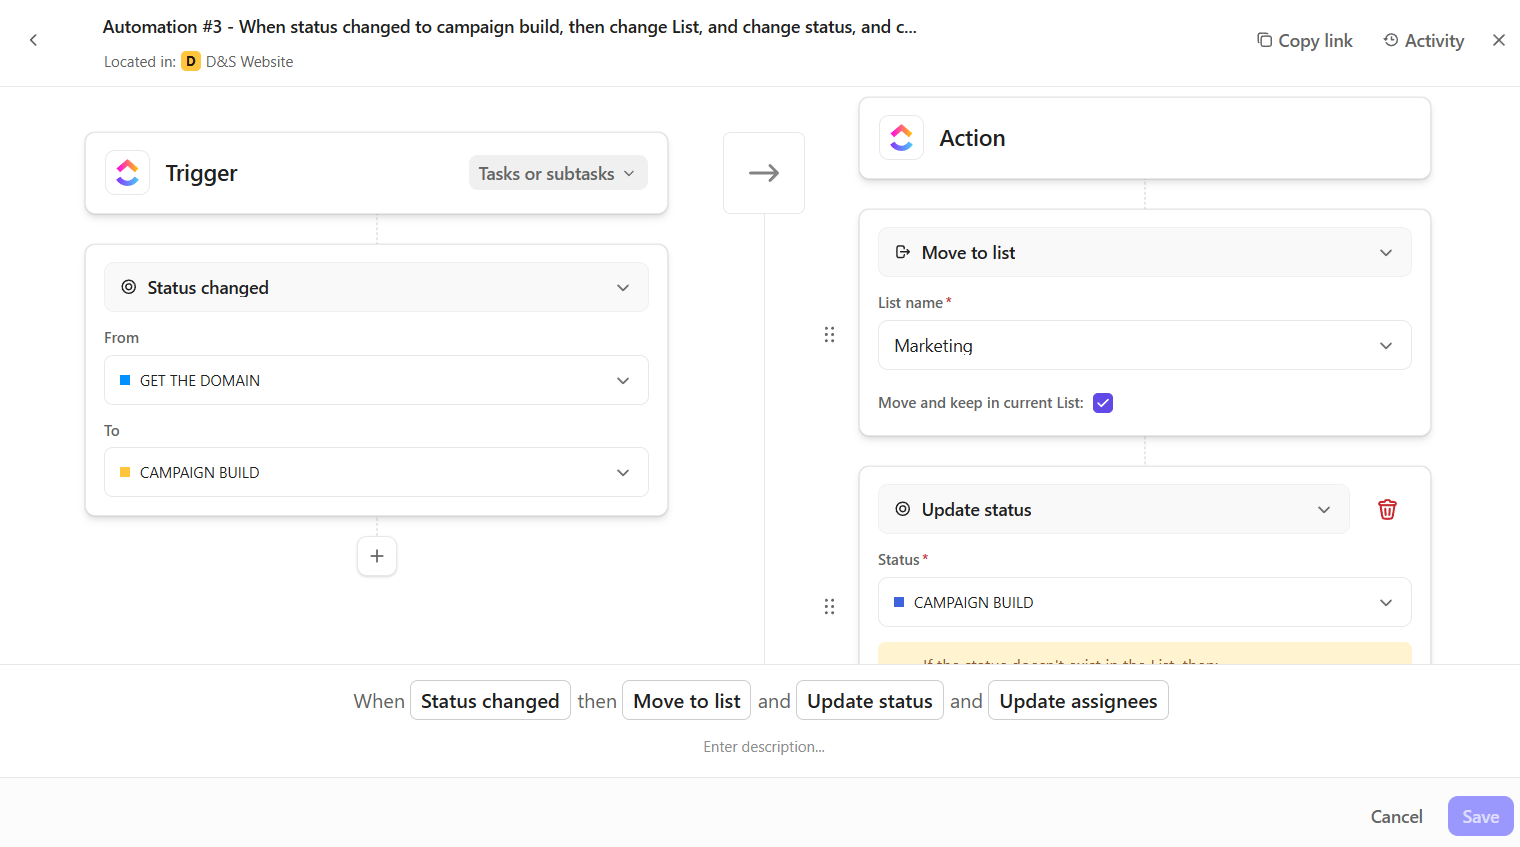Uncheck Move and keep in current List
The height and width of the screenshot is (847, 1520).
[x=1103, y=403]
